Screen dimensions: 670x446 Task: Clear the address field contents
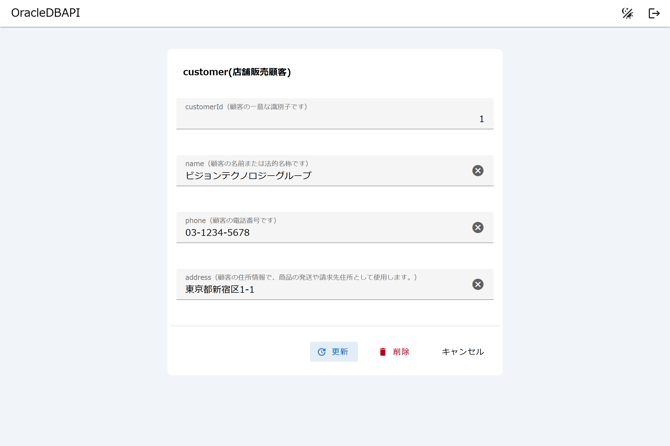point(478,285)
